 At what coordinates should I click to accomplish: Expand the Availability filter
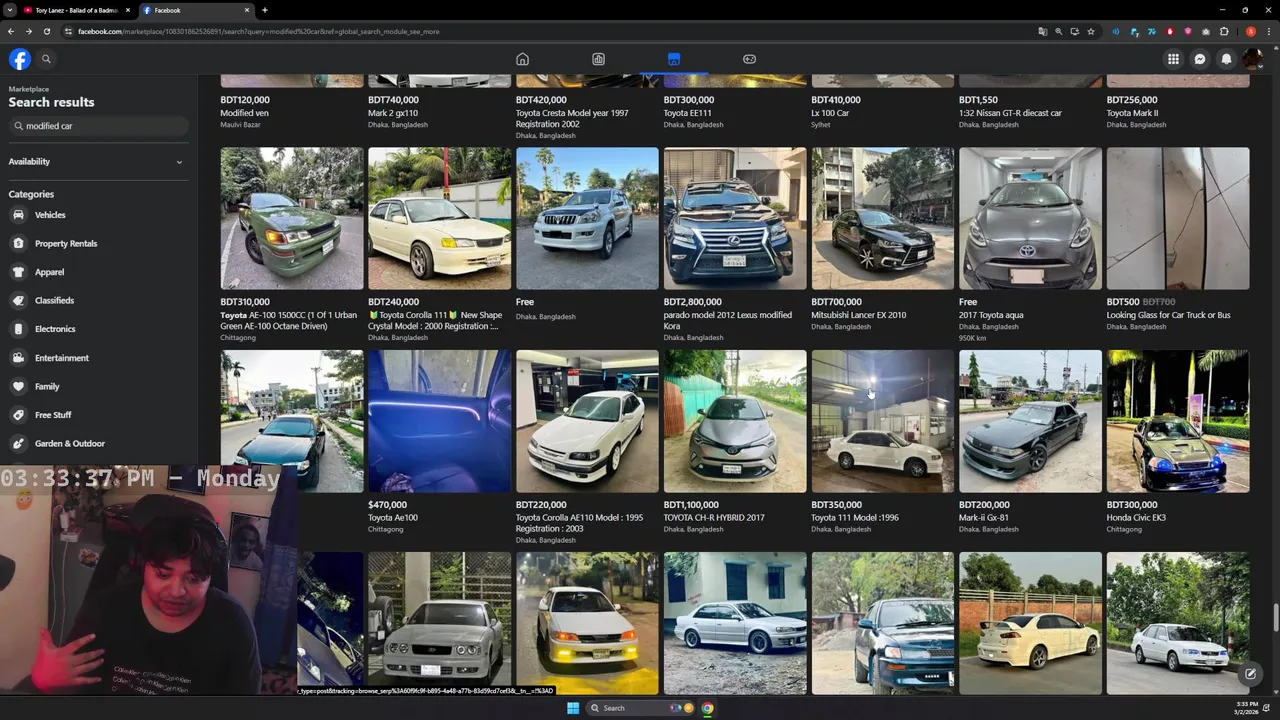coord(96,161)
